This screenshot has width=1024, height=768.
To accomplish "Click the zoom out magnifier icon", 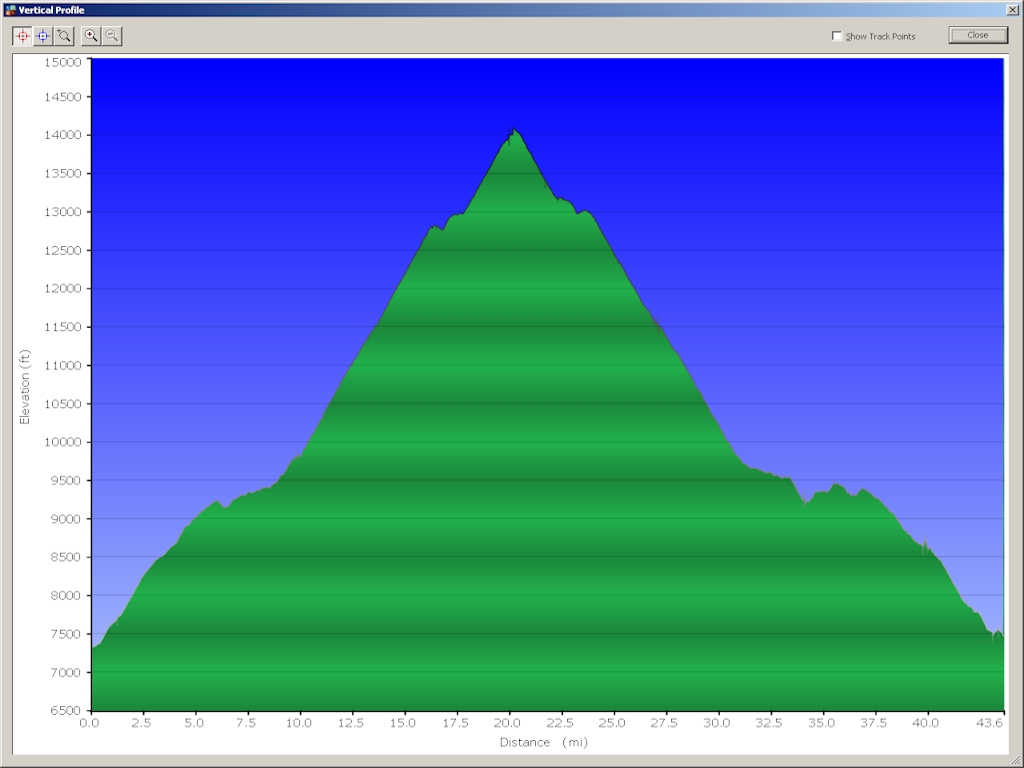I will (x=112, y=36).
